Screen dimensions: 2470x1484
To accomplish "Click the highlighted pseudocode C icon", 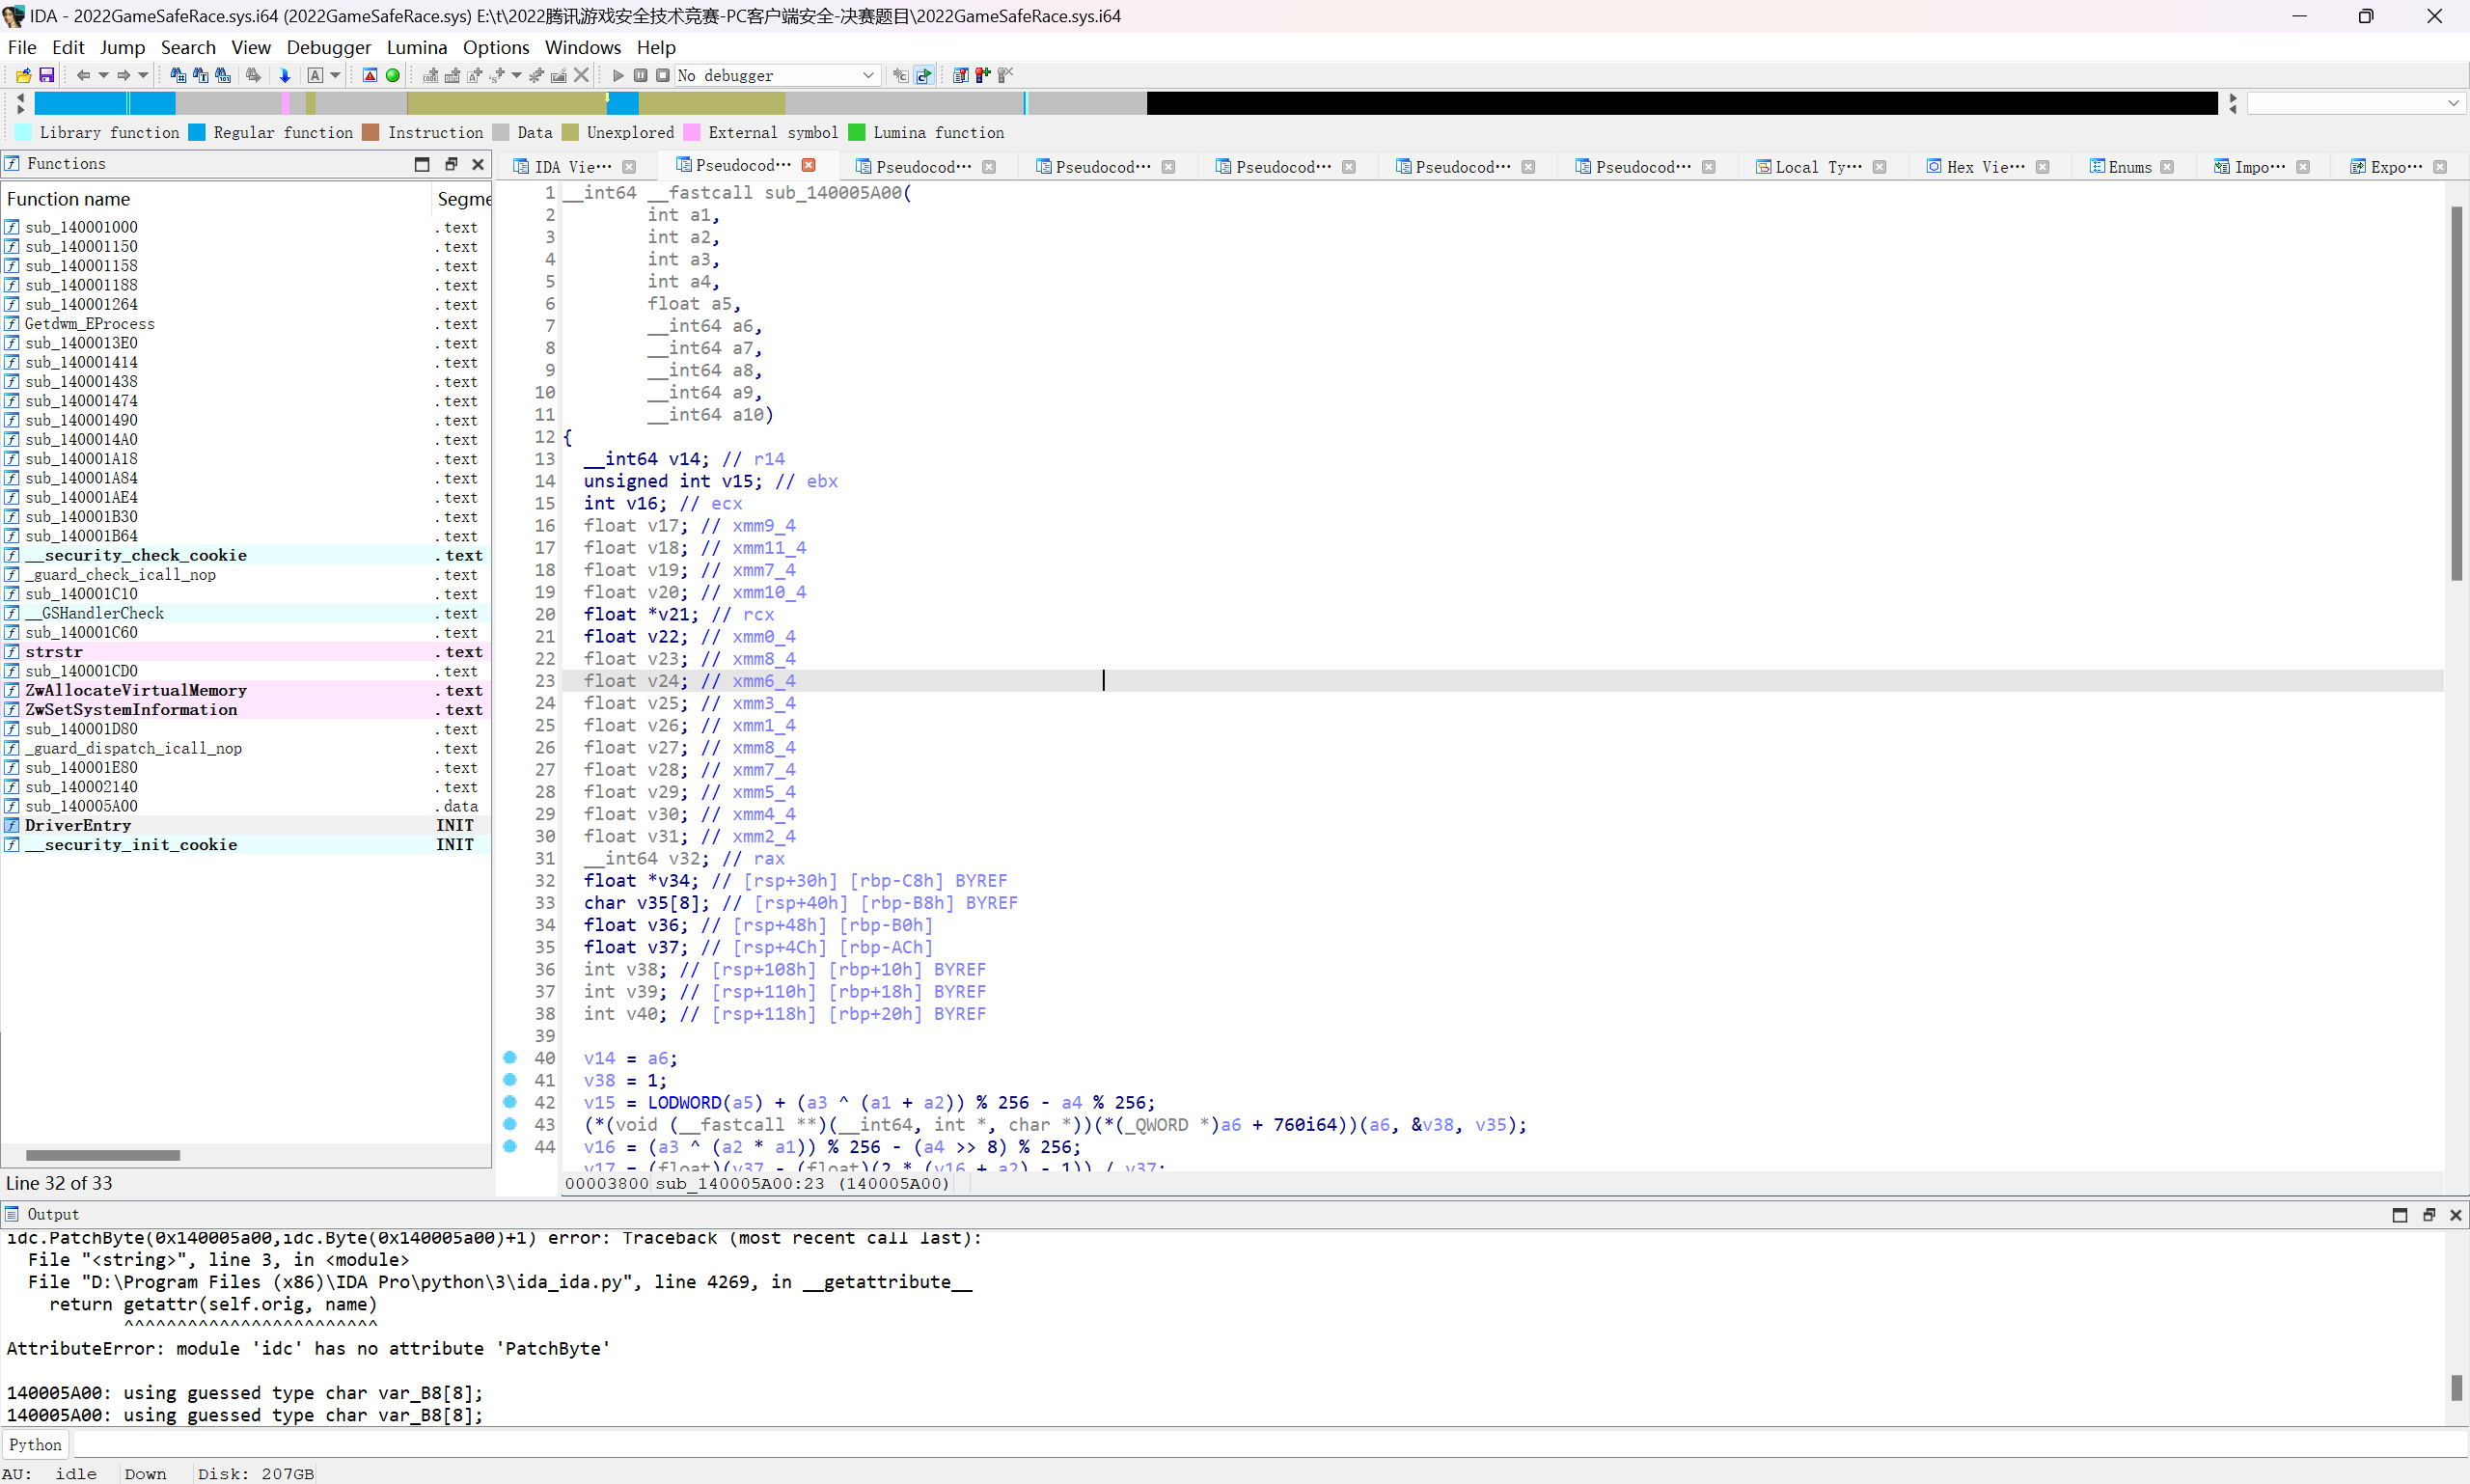I will pyautogui.click(x=924, y=75).
